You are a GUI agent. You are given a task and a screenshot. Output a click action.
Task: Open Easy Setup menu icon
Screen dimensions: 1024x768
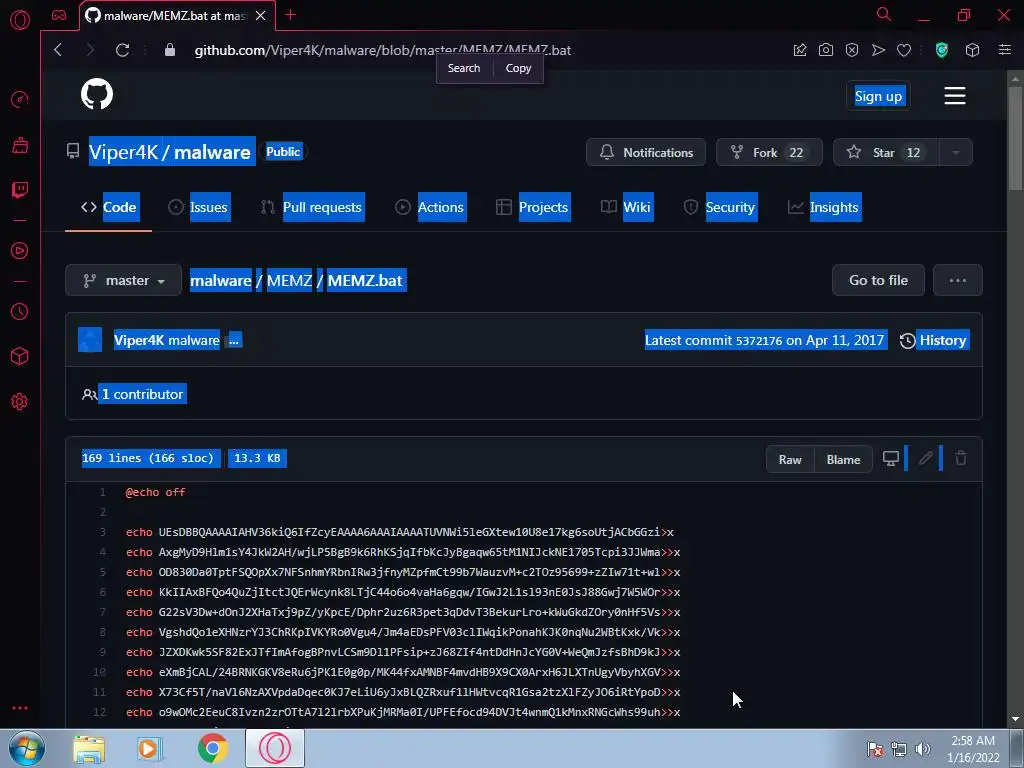[x=1004, y=50]
